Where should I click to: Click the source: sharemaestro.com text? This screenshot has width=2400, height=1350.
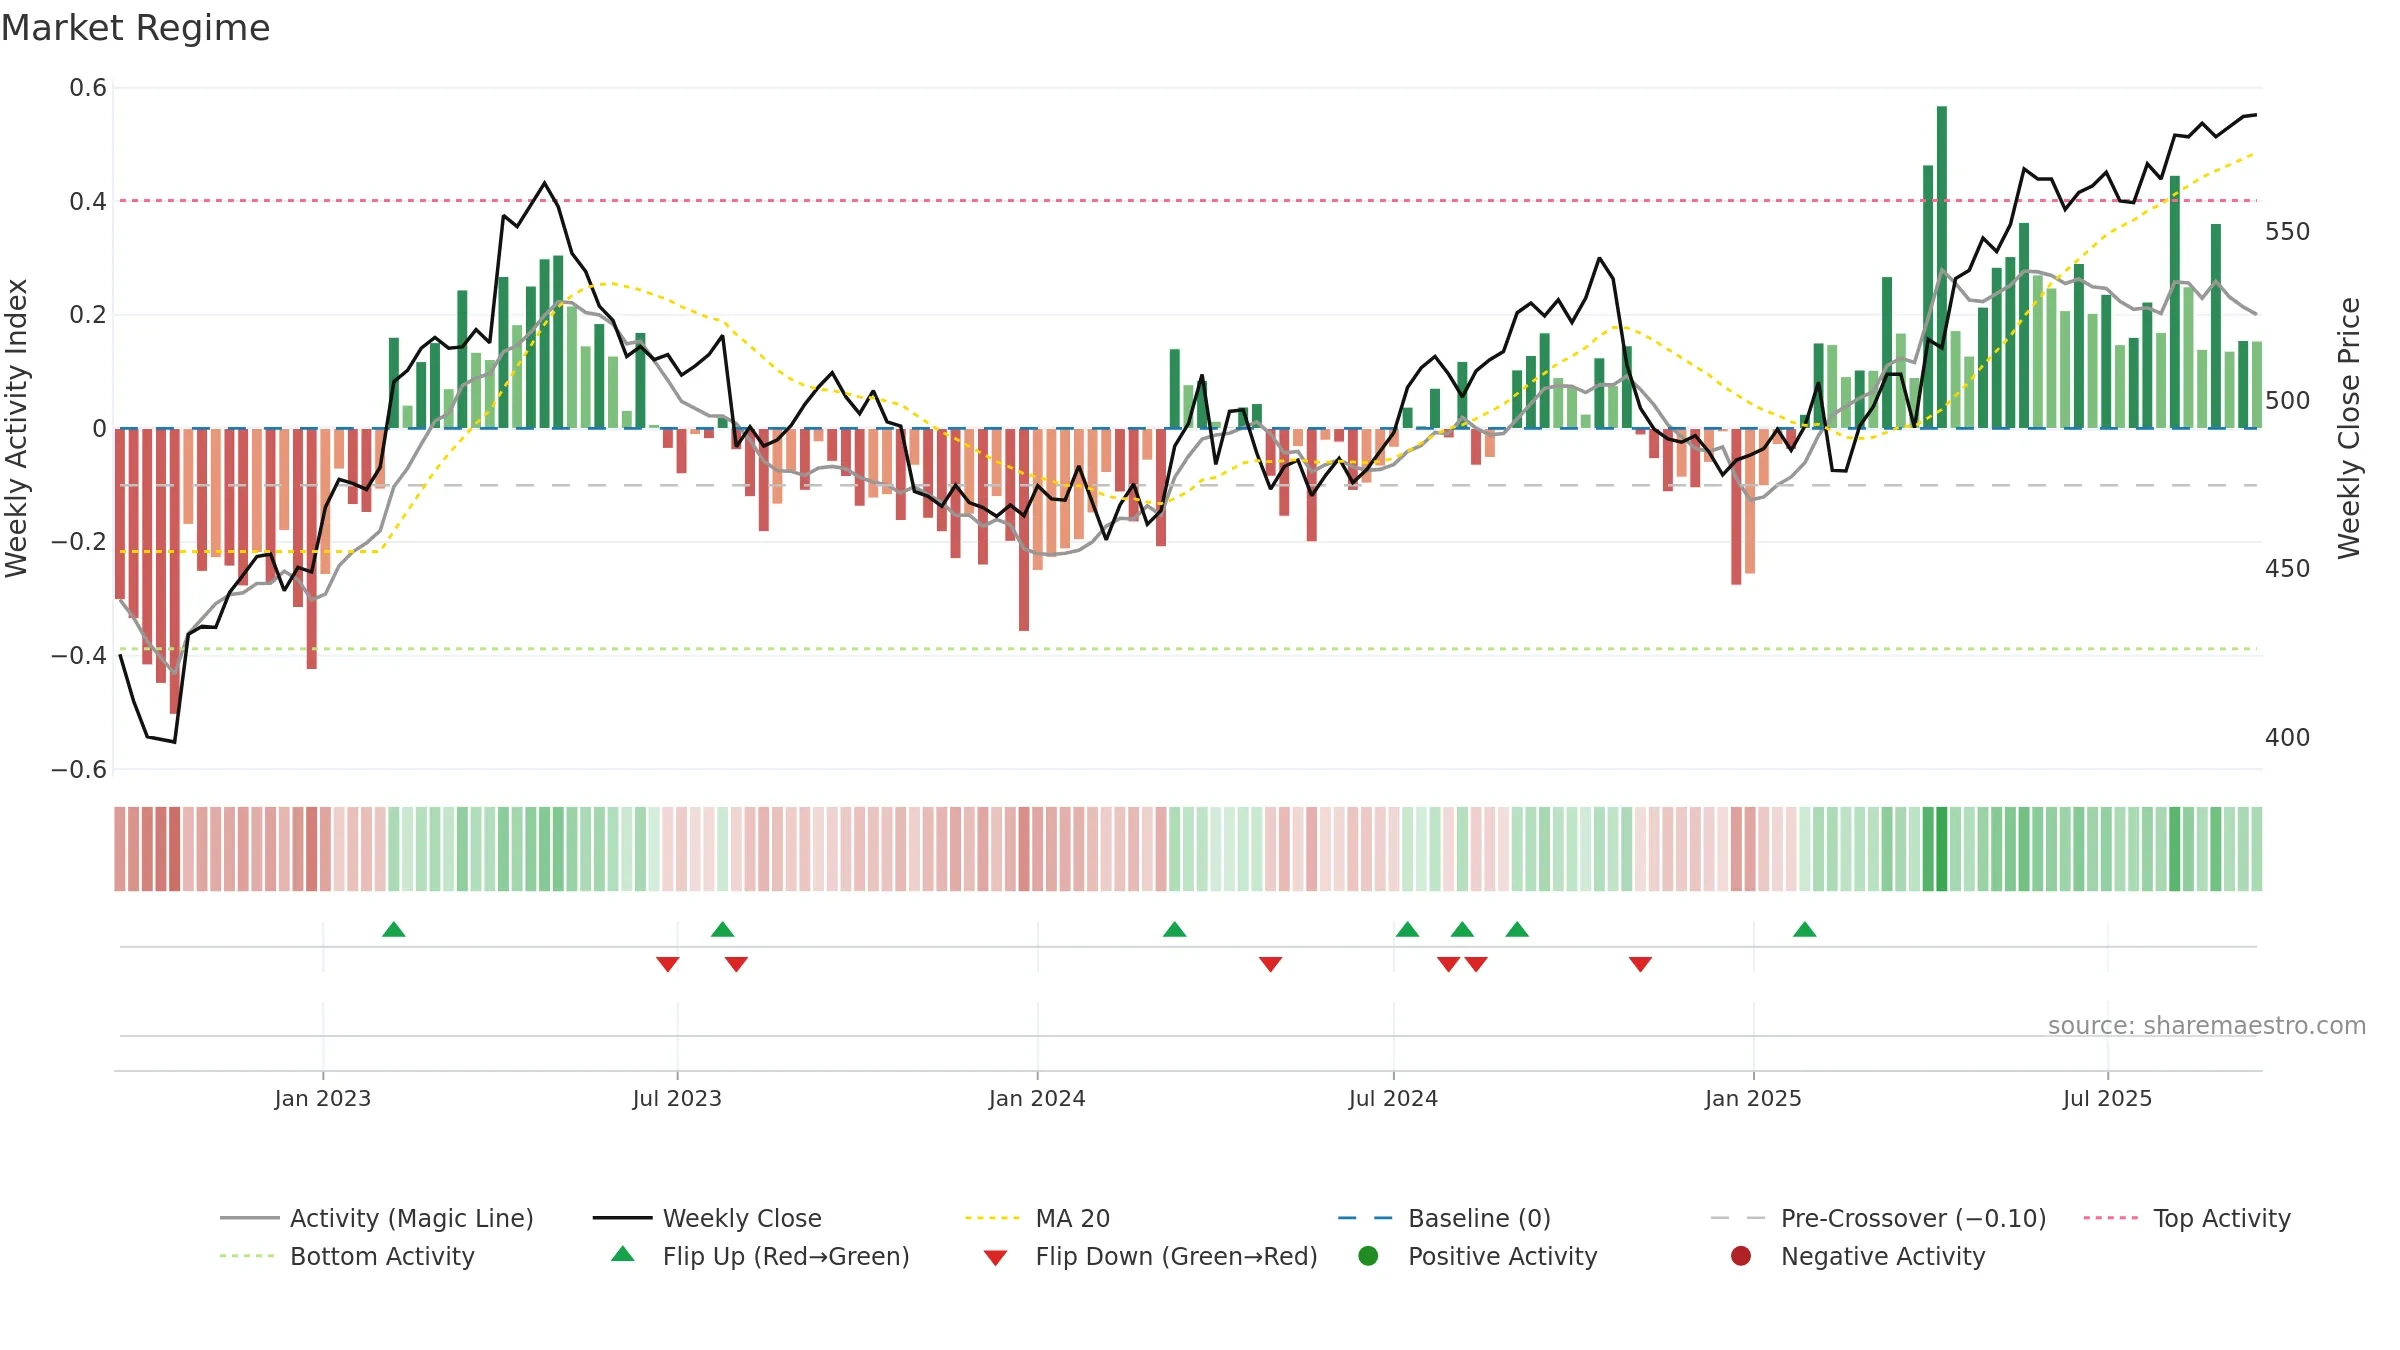2207,1026
